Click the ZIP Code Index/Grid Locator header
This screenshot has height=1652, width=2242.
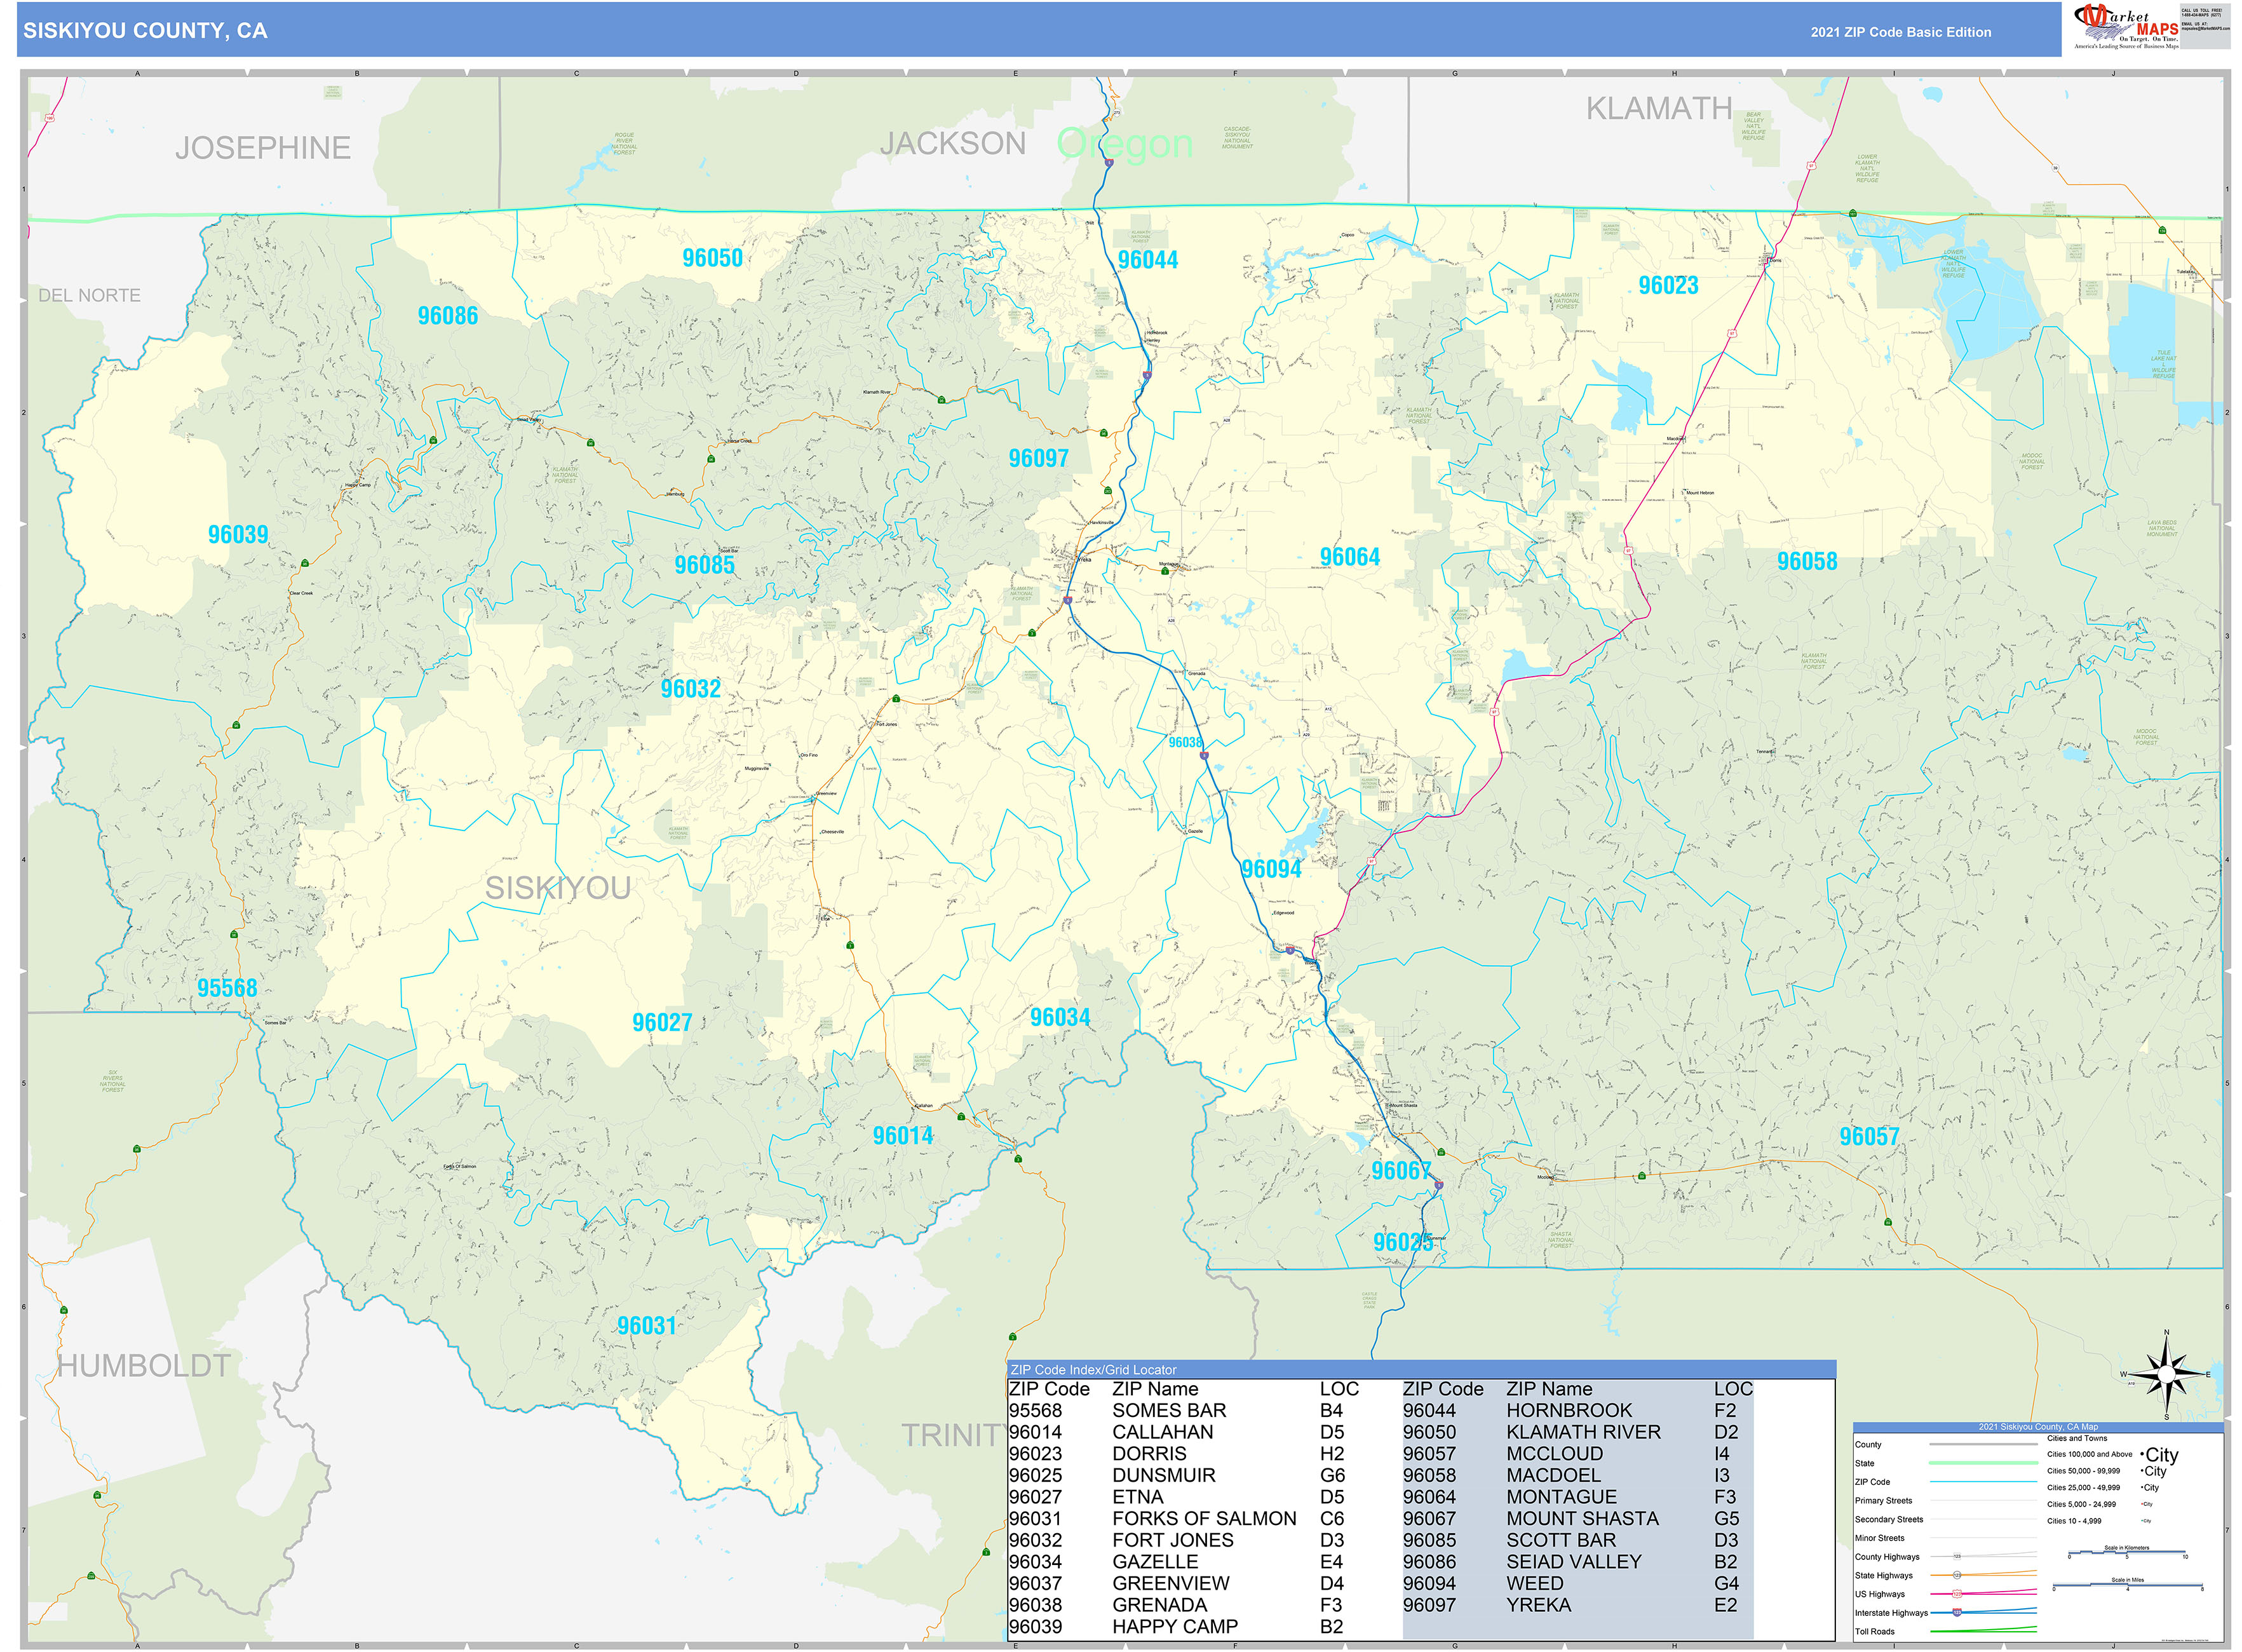click(x=1093, y=1370)
